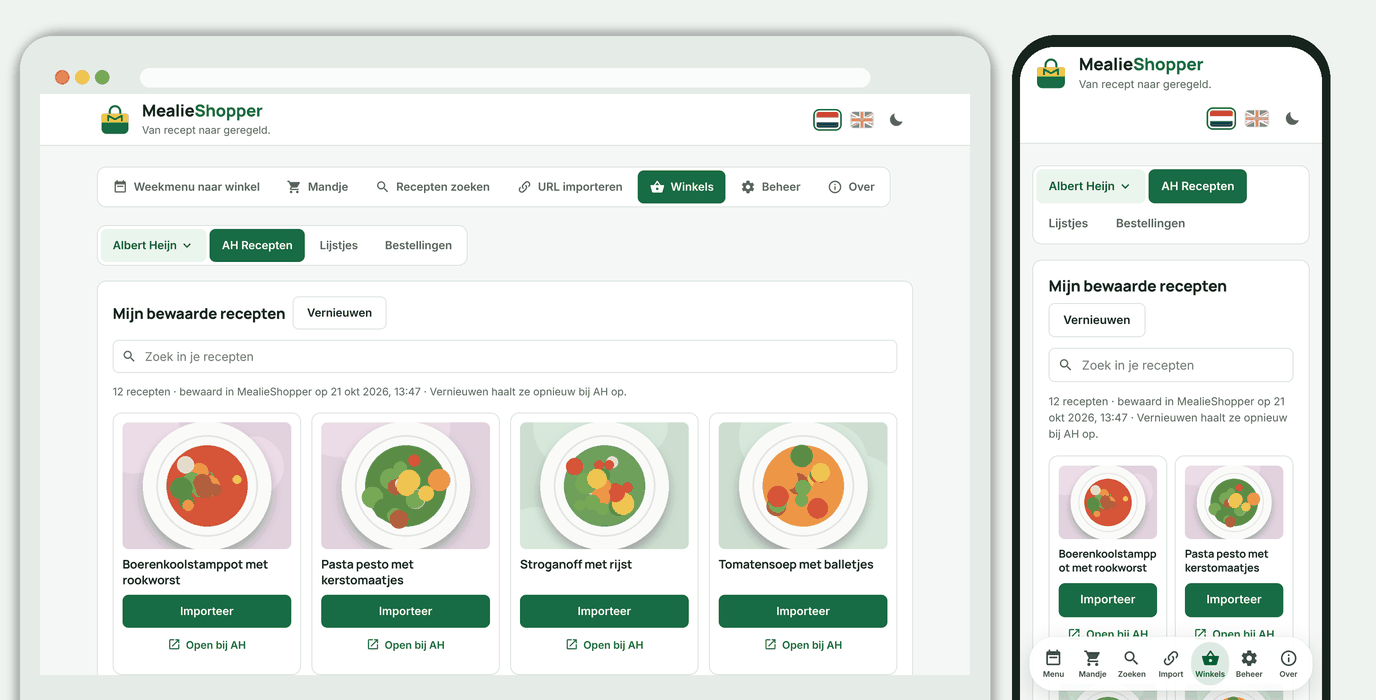Open Pasta pesto thumbnail on phone
Viewport: 1376px width, 700px height.
click(x=1234, y=503)
